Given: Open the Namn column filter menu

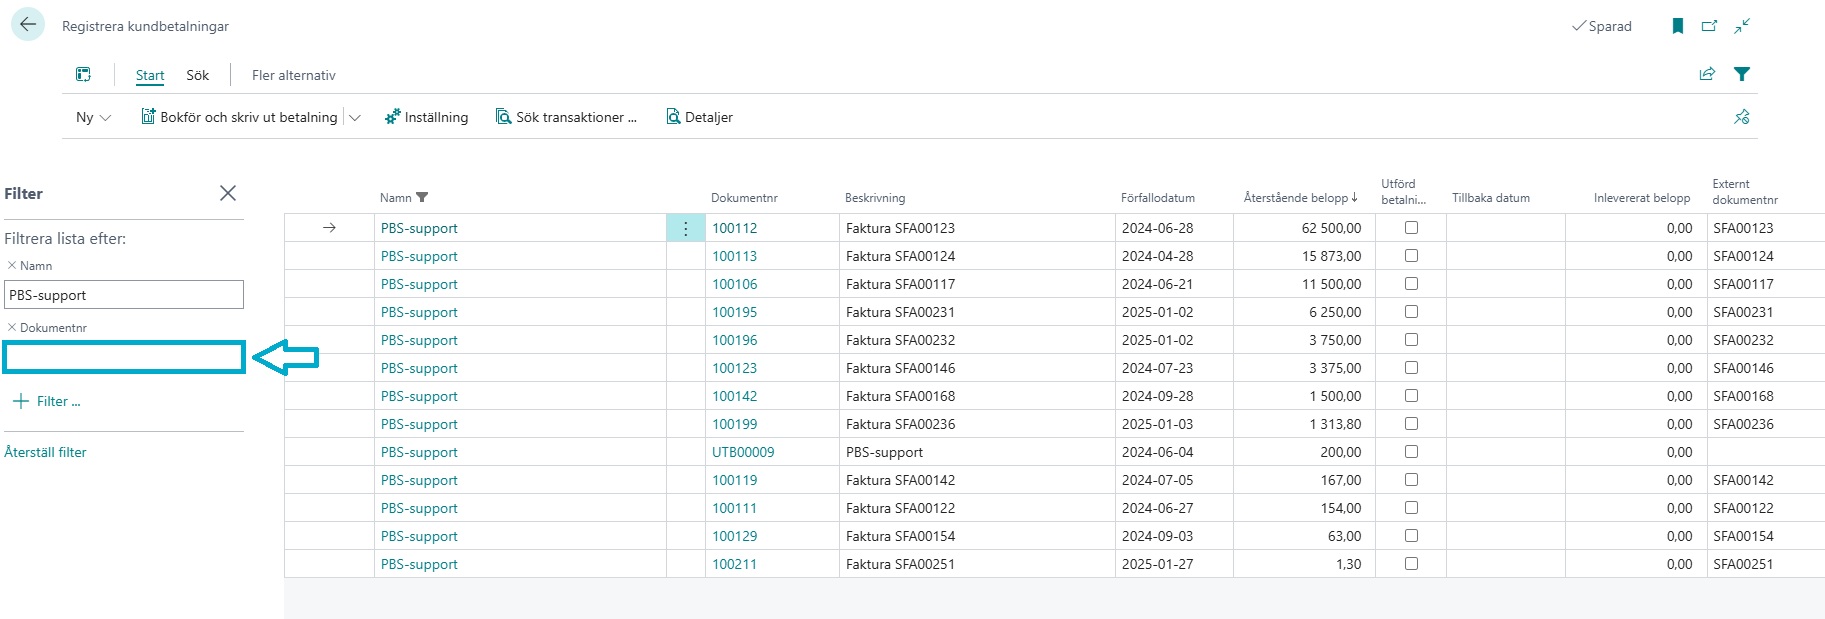Looking at the screenshot, I should click(422, 198).
